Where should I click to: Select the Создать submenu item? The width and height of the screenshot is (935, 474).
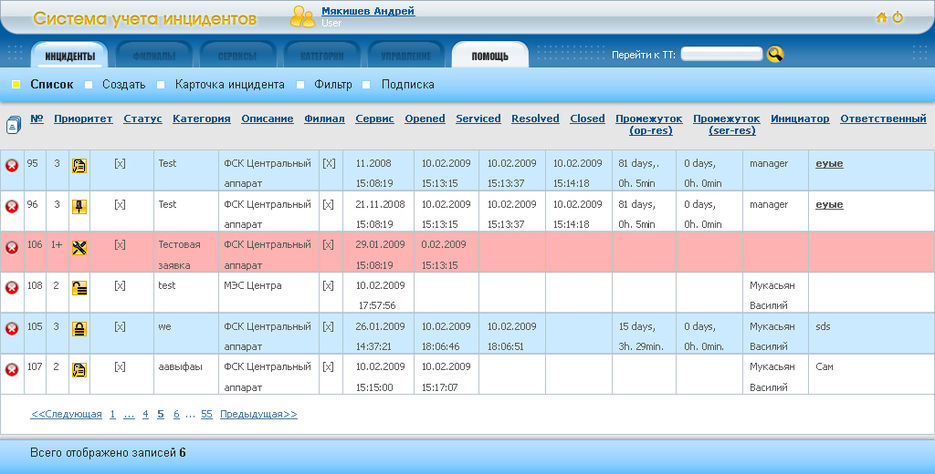(123, 84)
